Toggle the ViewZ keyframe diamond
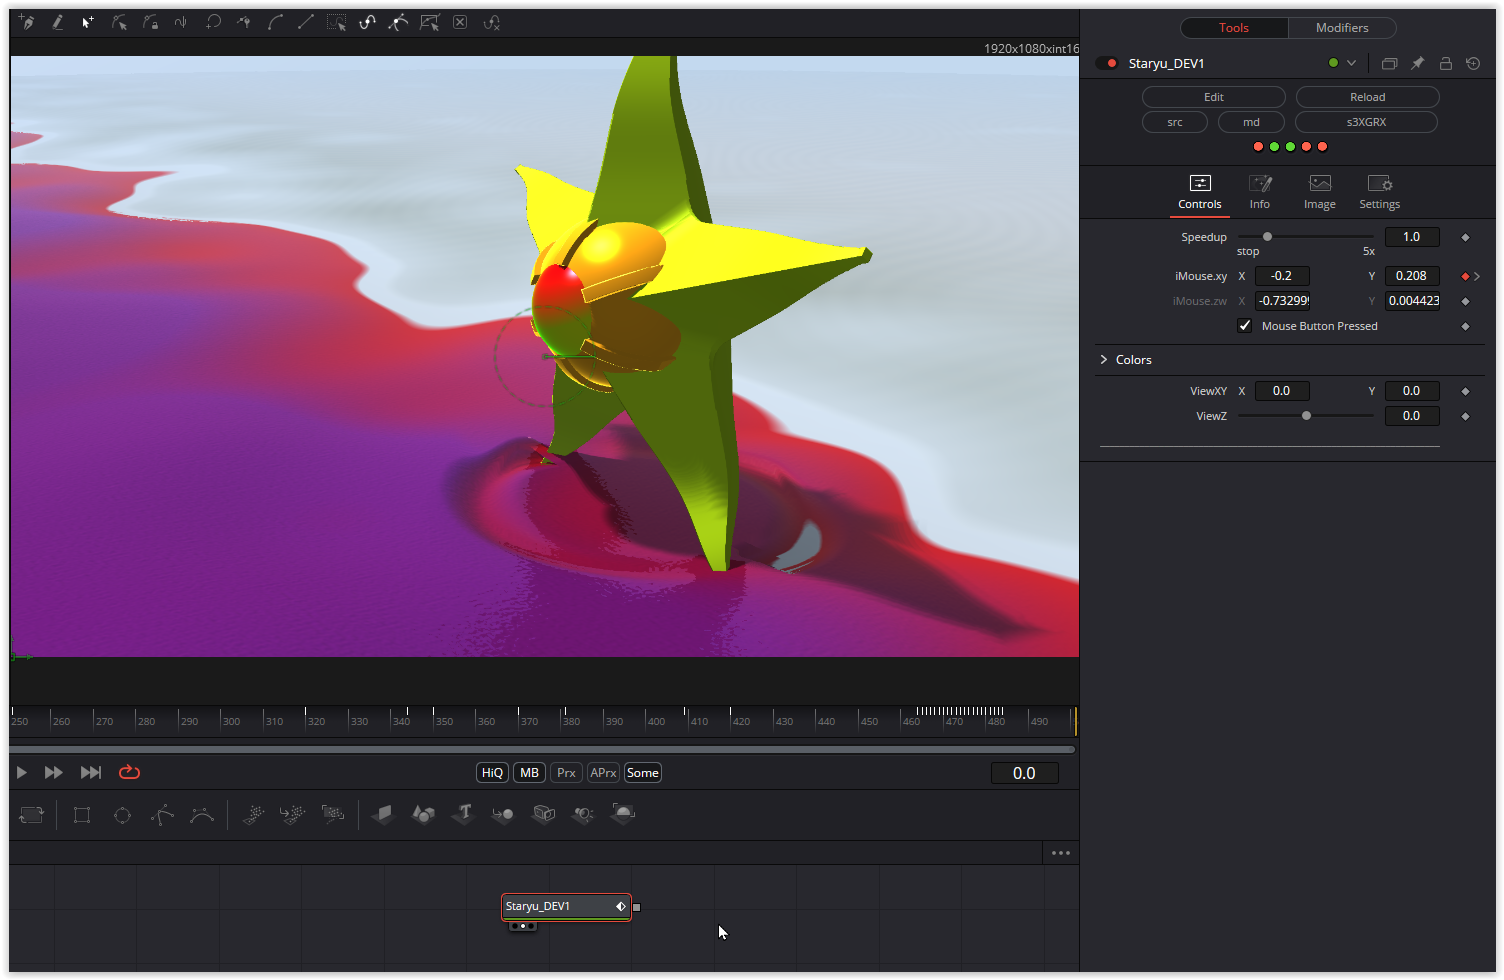 coord(1465,416)
